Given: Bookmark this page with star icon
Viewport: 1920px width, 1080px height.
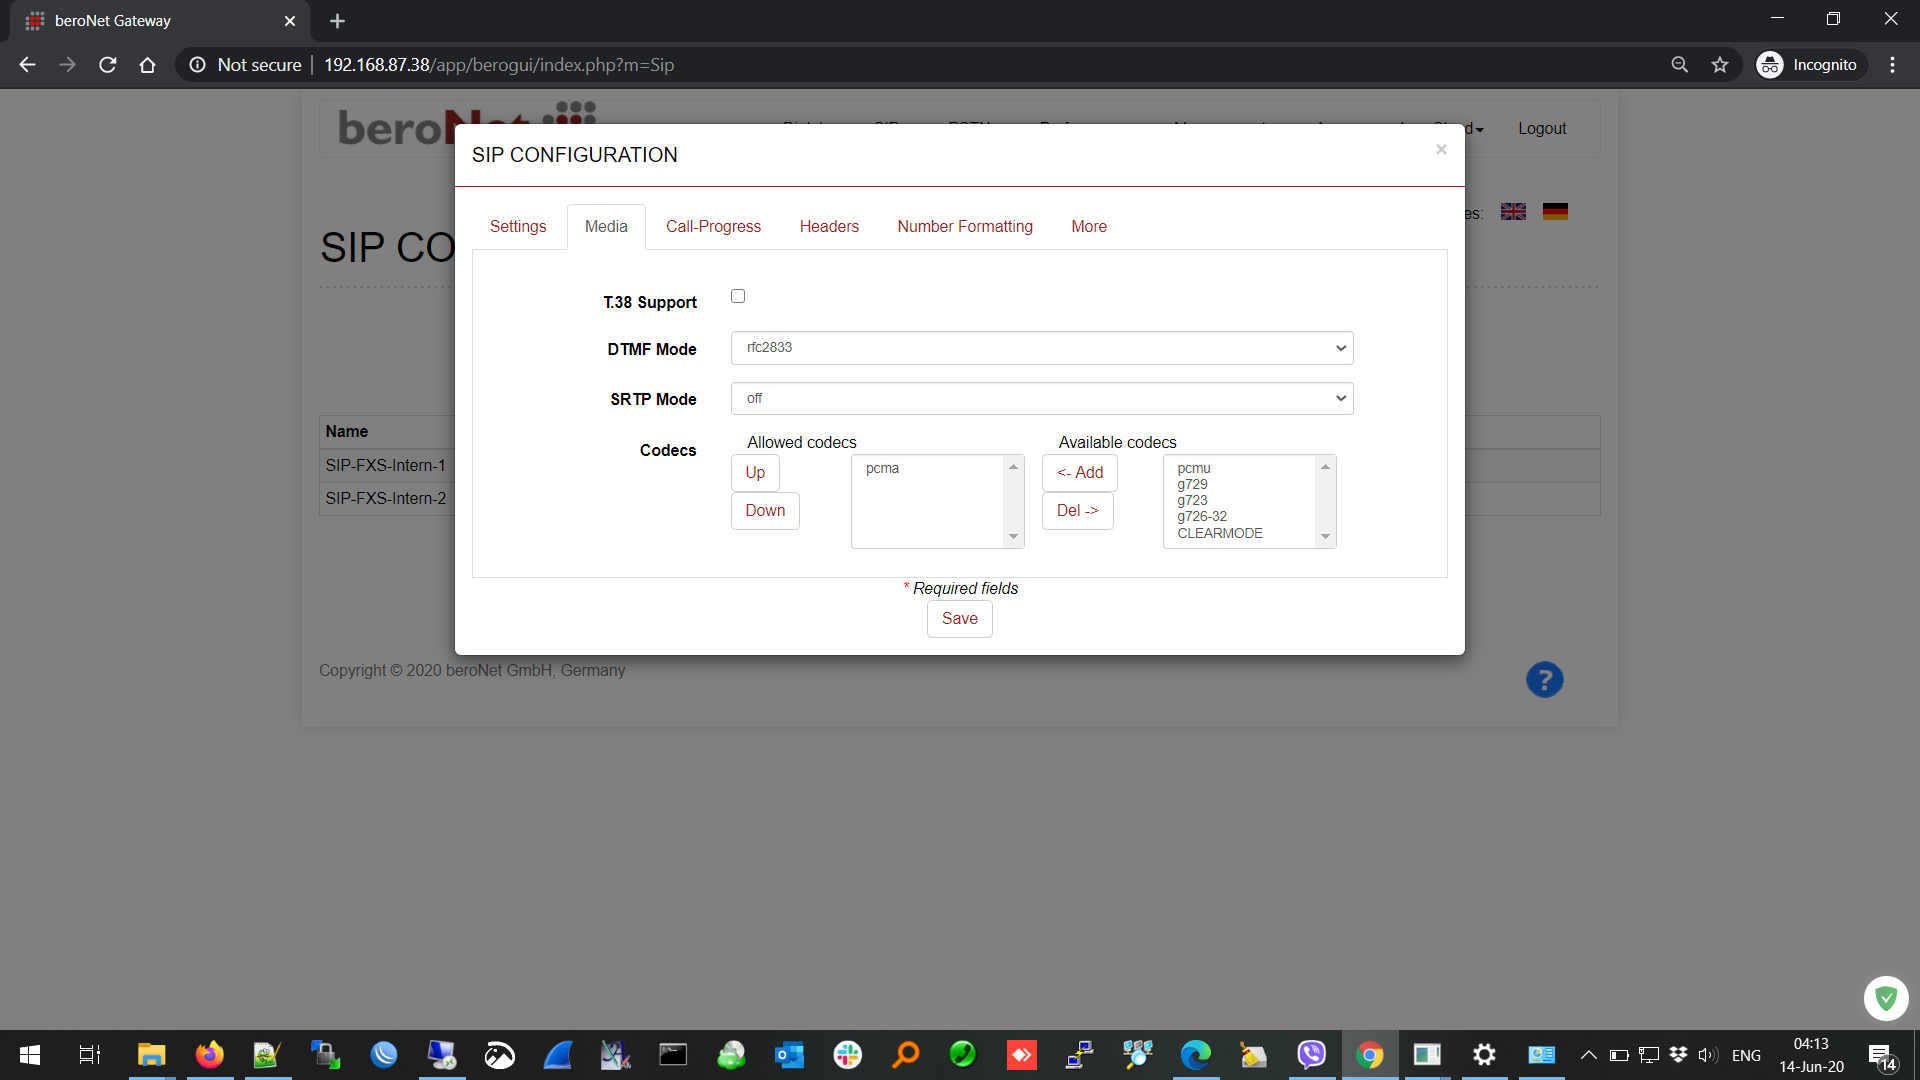Looking at the screenshot, I should click(1720, 65).
